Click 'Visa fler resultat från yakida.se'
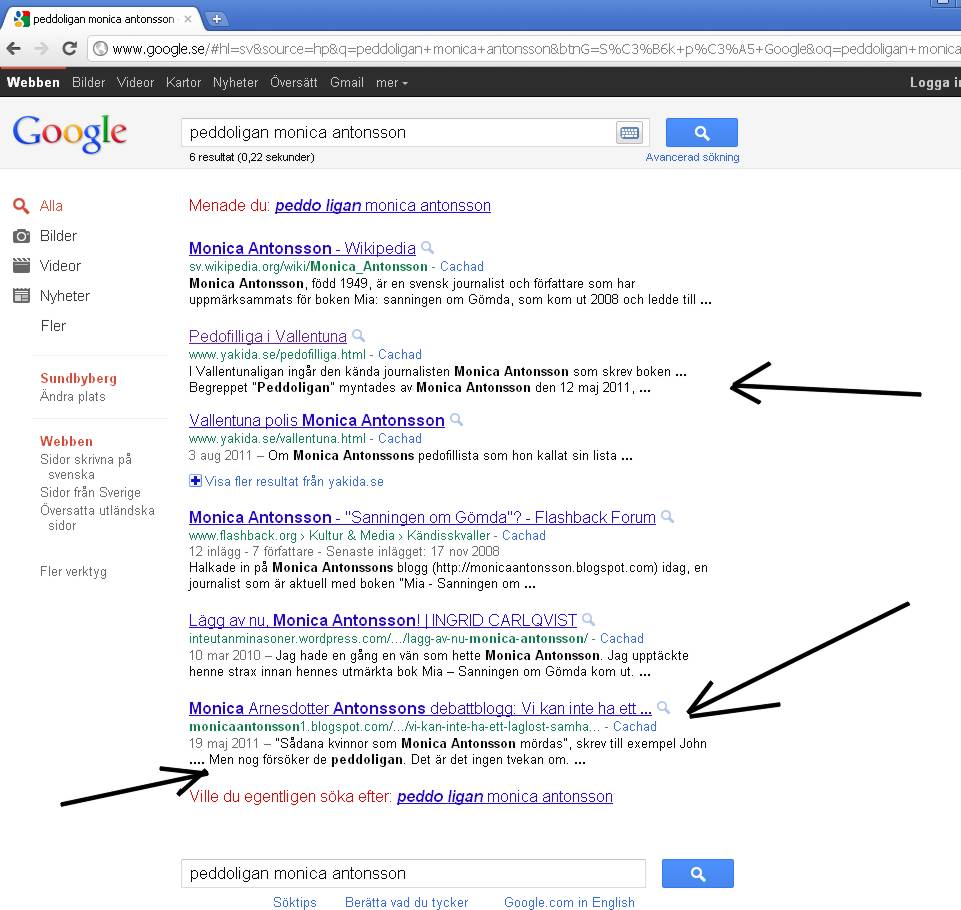 294,481
